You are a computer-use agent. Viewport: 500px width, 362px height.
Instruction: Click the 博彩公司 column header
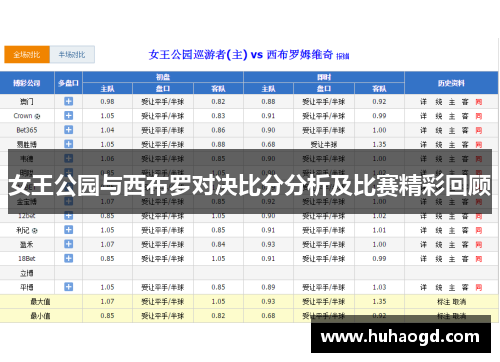(x=27, y=83)
